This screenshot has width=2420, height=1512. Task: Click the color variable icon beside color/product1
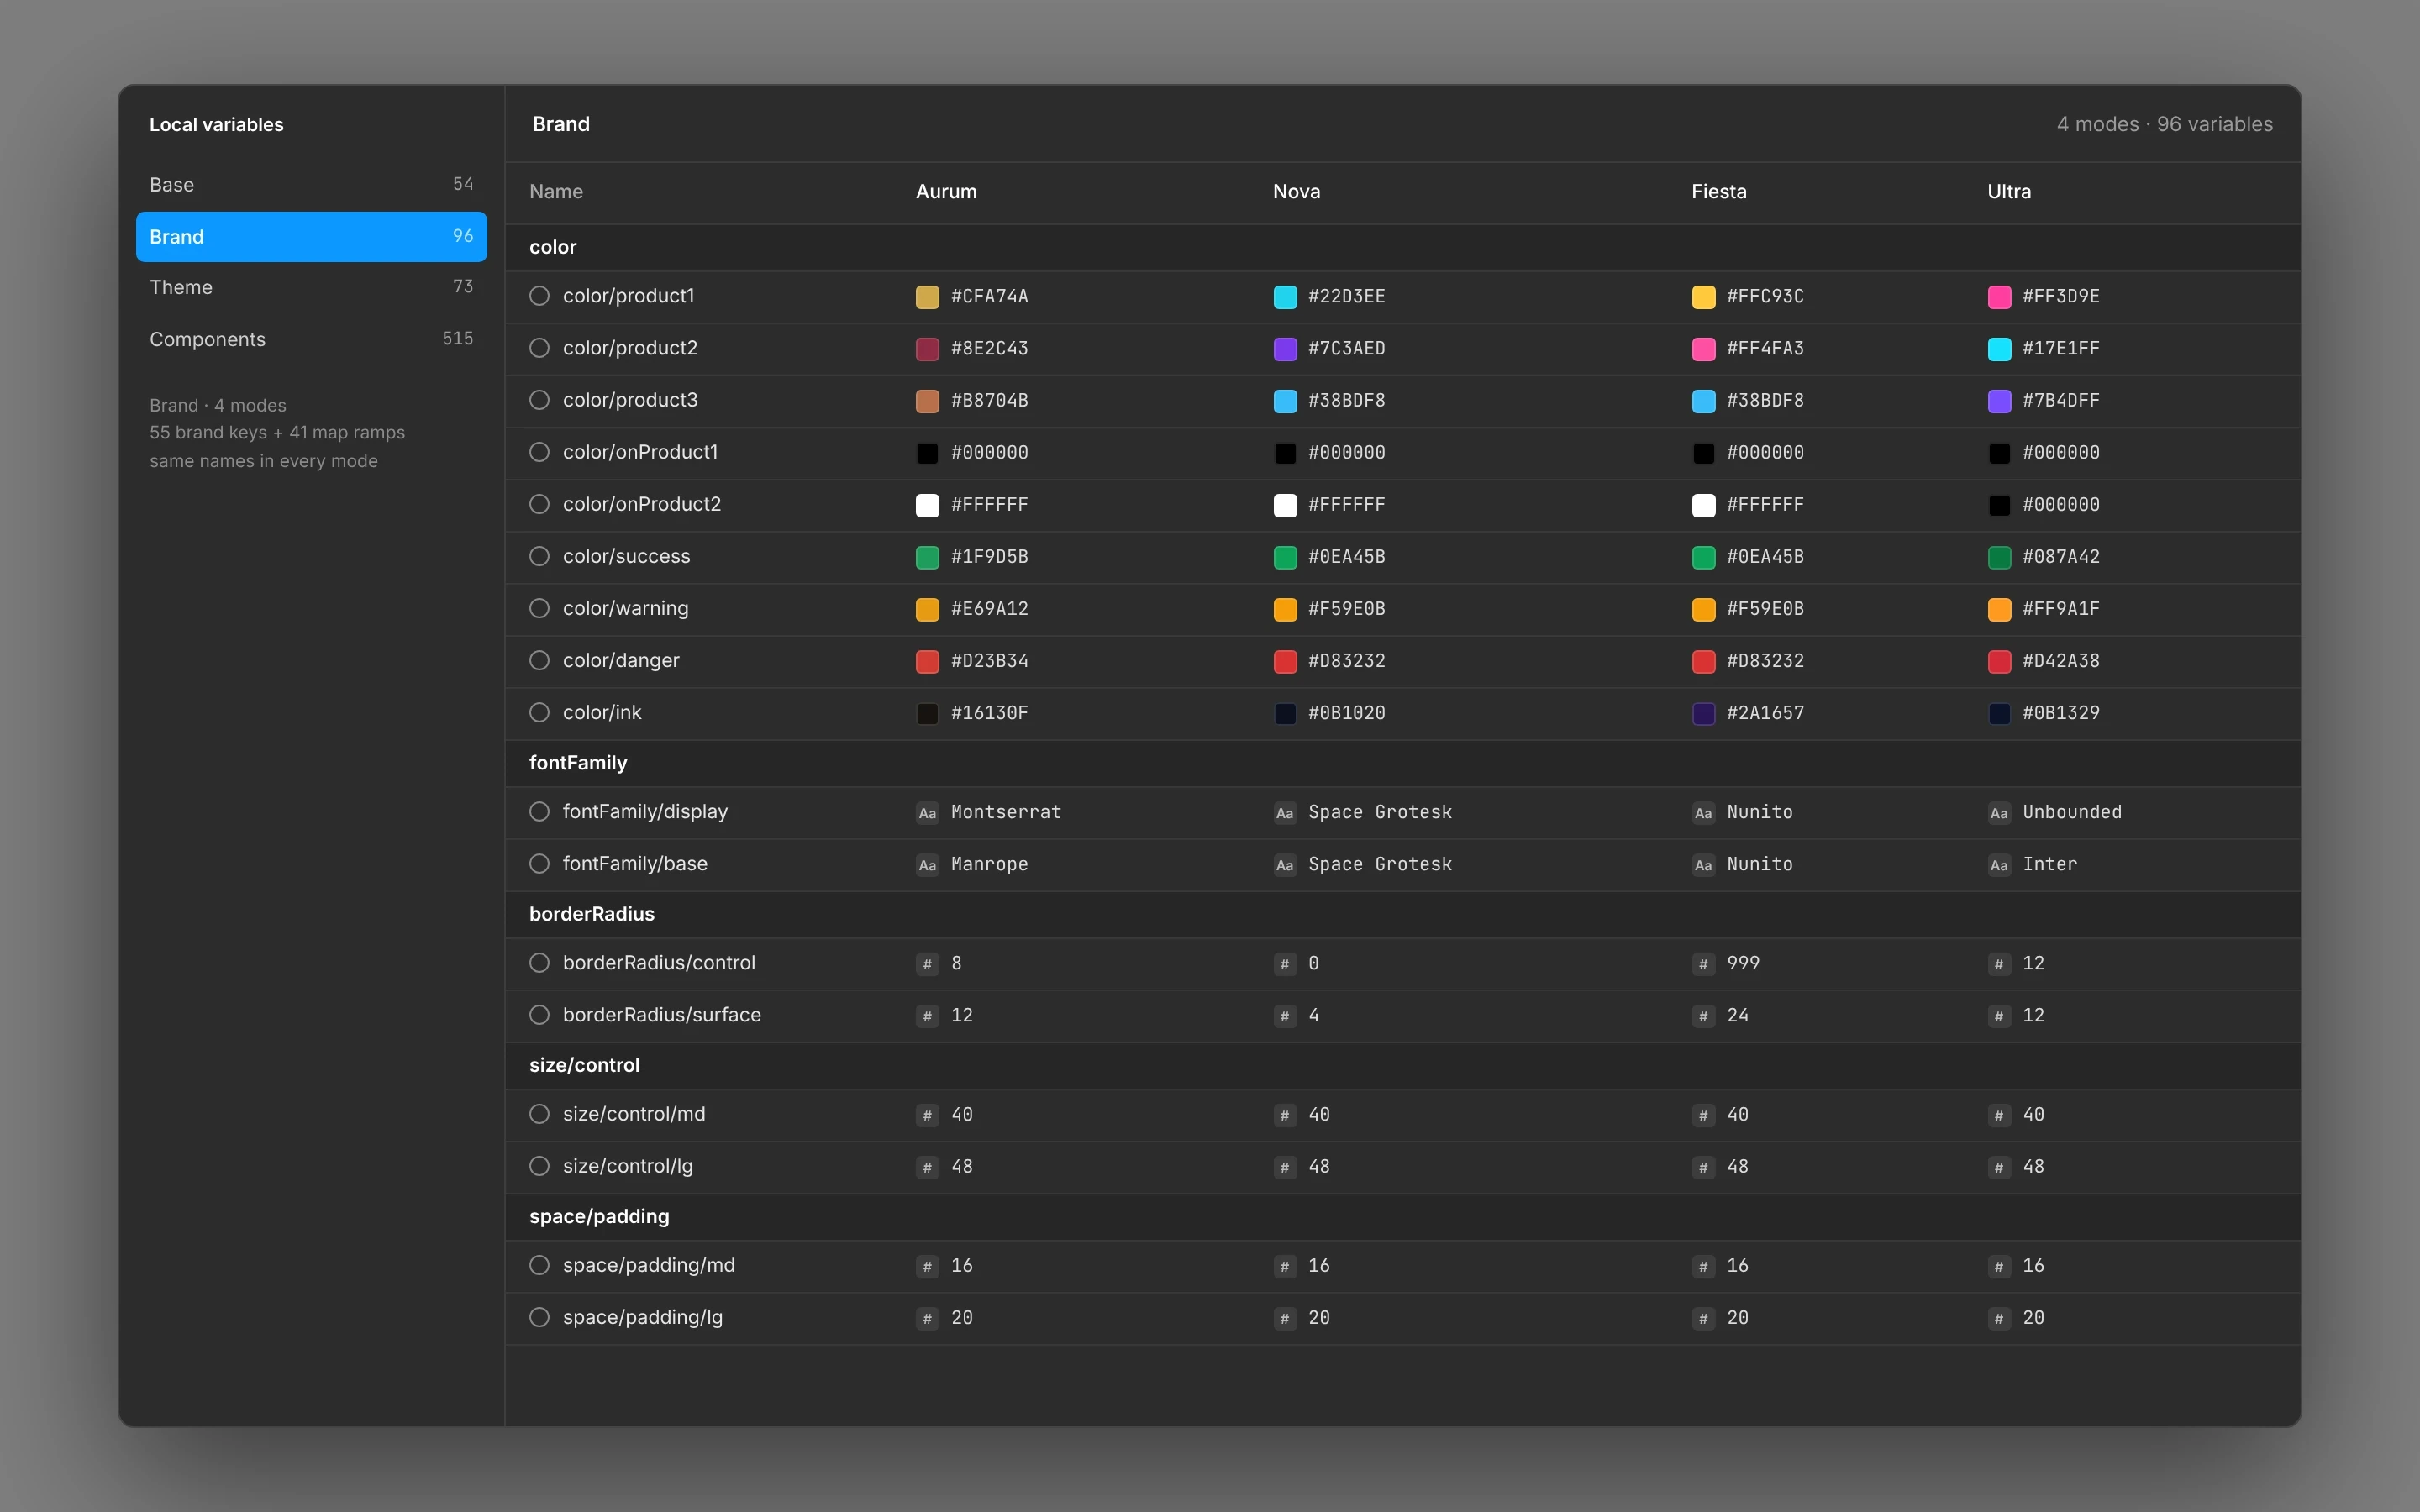539,296
